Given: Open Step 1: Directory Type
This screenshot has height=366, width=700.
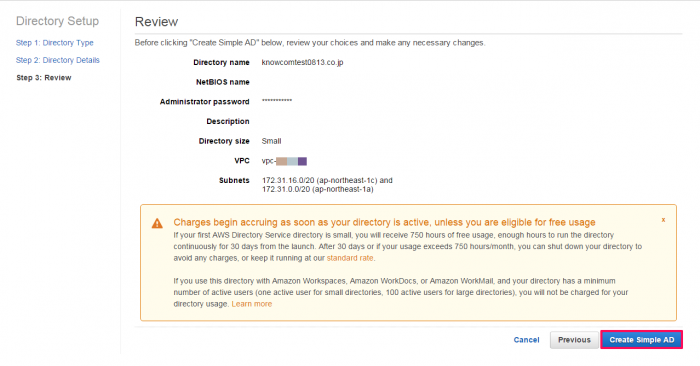Looking at the screenshot, I should 54,43.
